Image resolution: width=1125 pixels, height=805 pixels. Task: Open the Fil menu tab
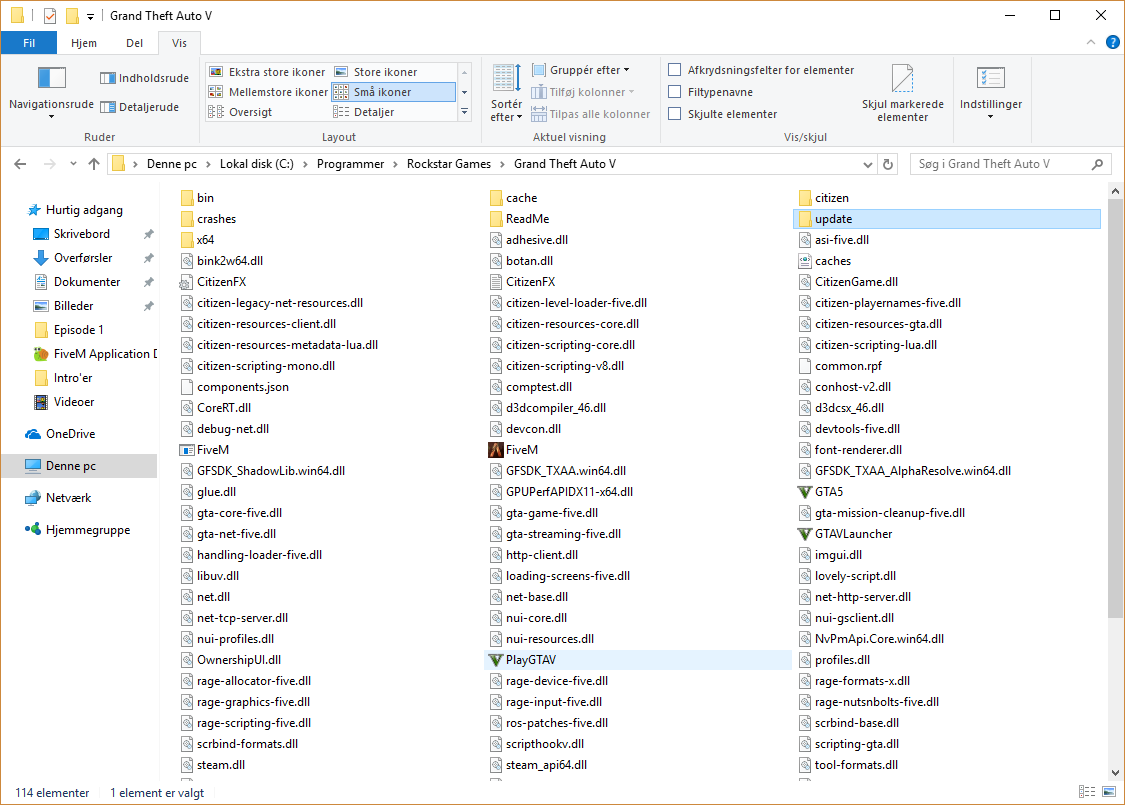point(29,43)
